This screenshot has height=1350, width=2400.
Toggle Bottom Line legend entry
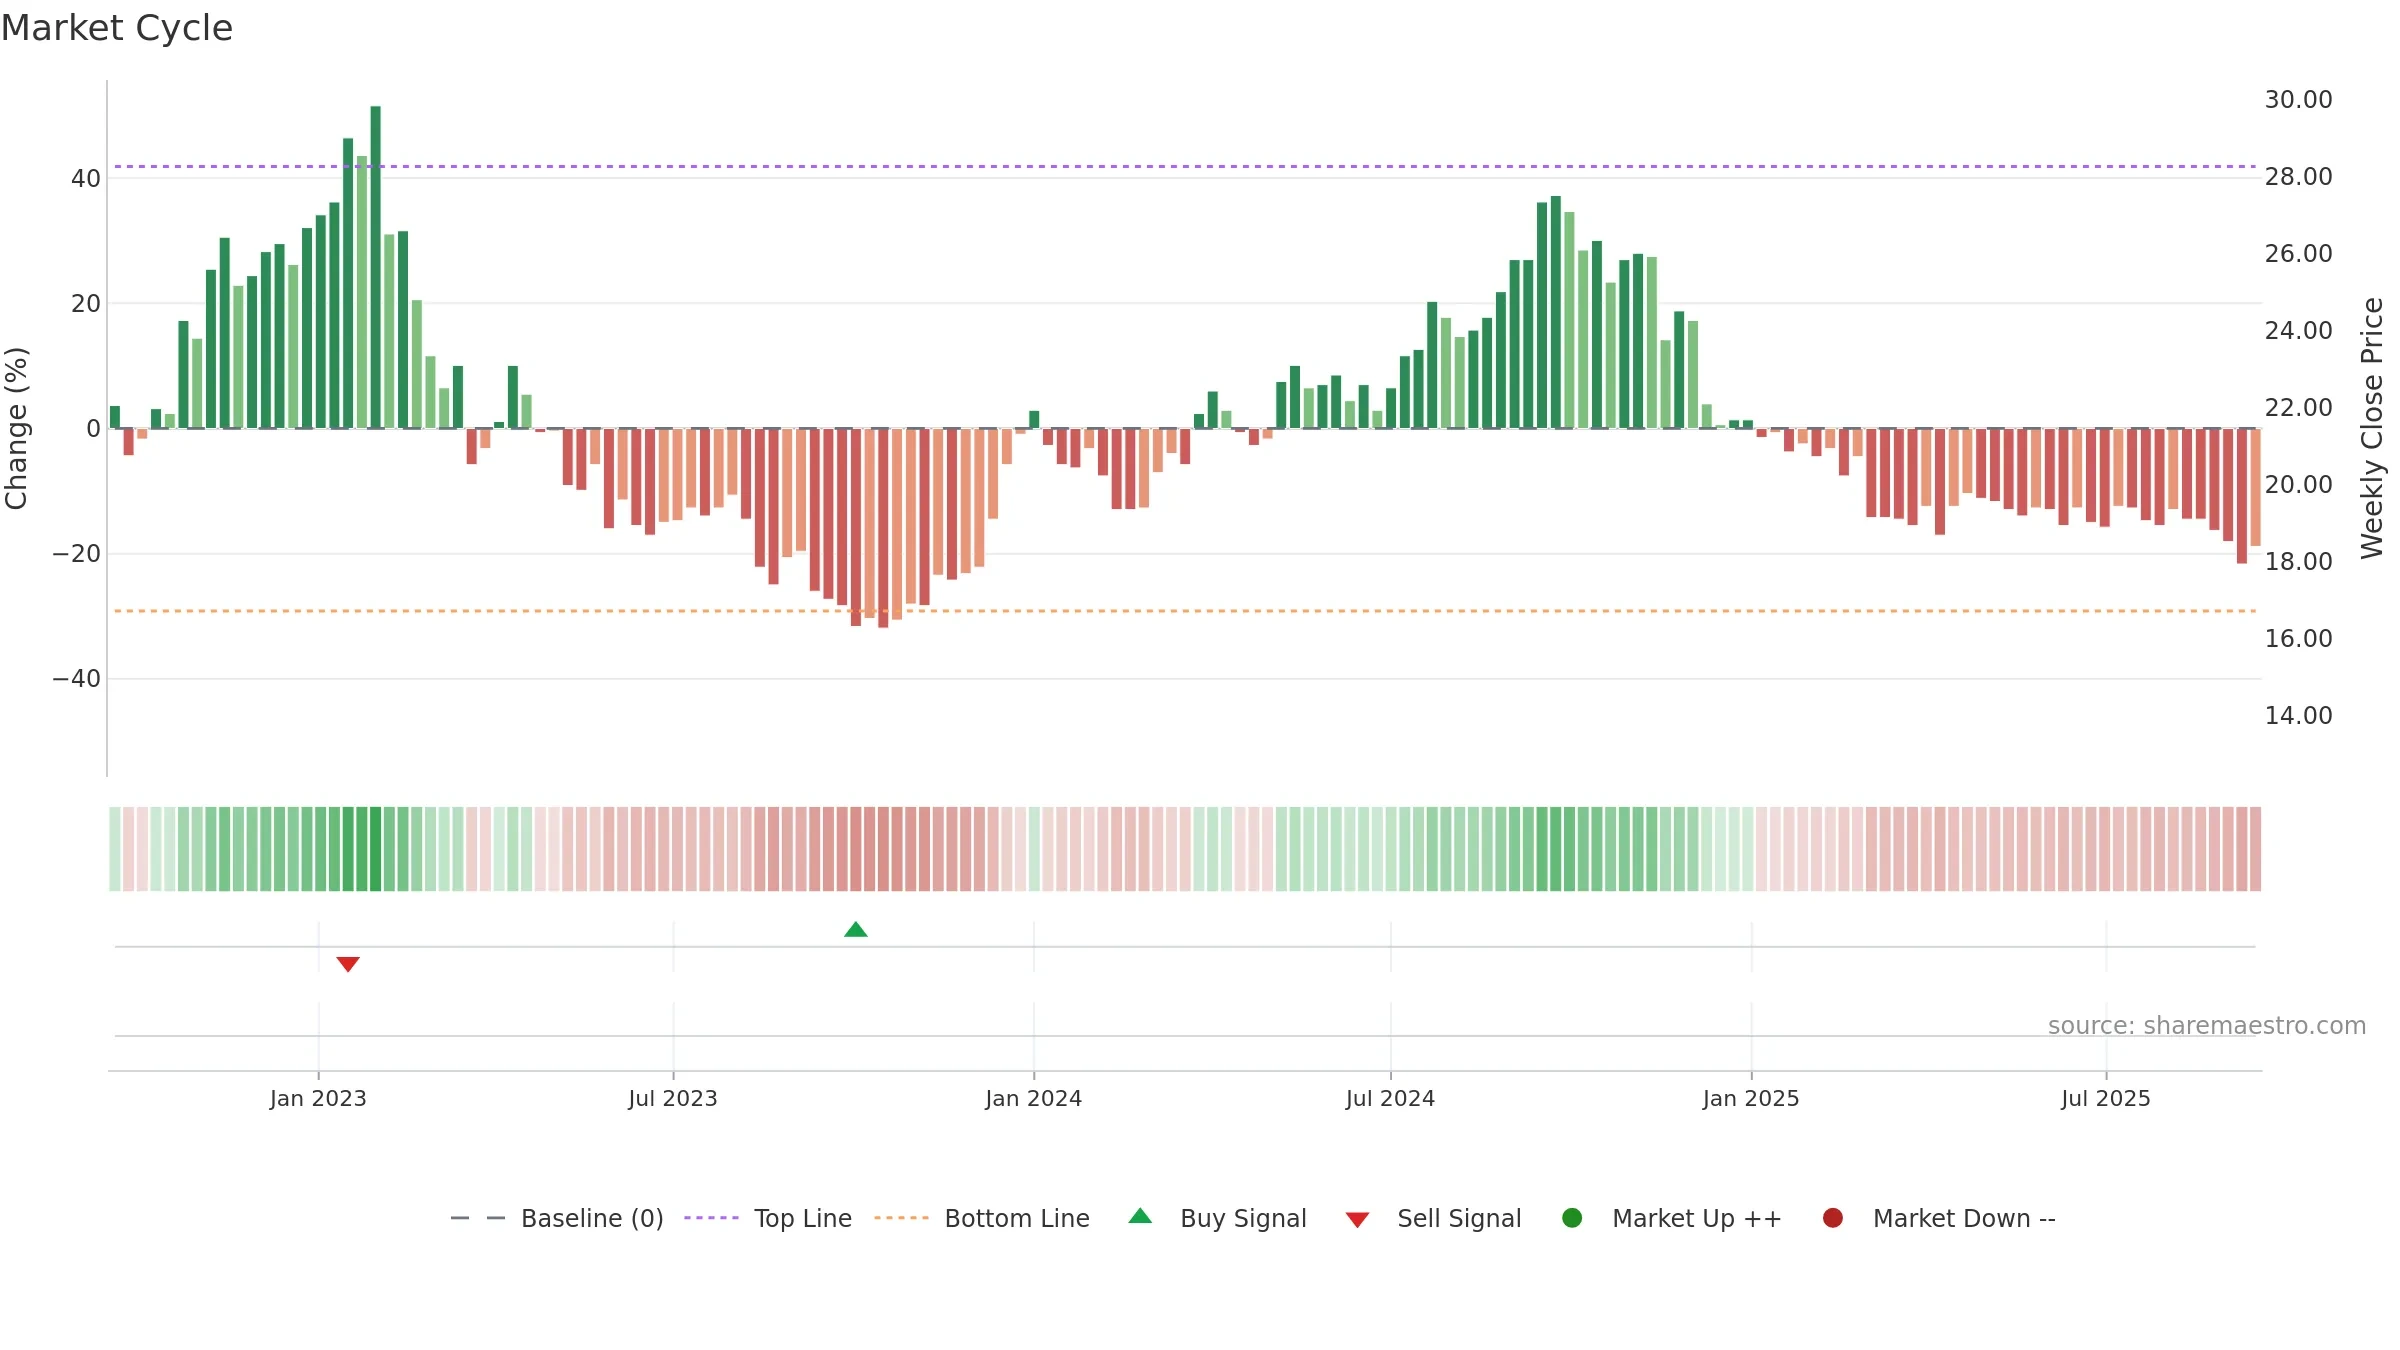pos(982,1218)
